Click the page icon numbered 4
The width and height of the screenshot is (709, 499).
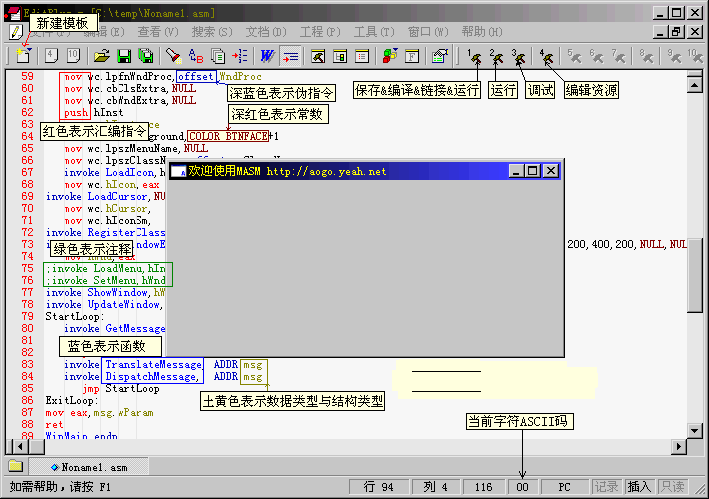click(51, 56)
